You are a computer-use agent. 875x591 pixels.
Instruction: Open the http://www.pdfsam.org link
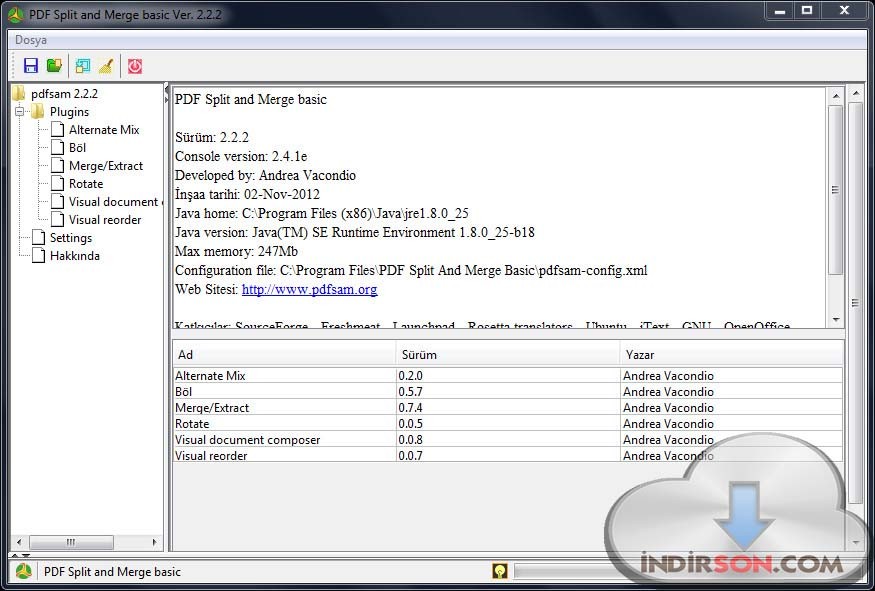pos(309,289)
